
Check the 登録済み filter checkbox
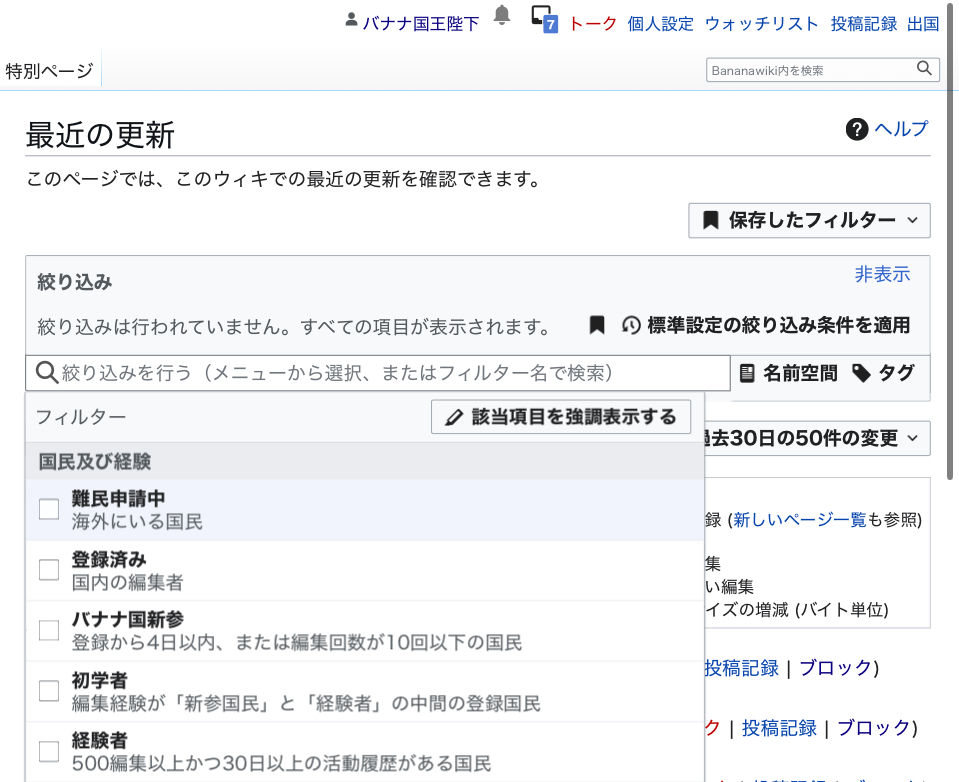point(49,569)
